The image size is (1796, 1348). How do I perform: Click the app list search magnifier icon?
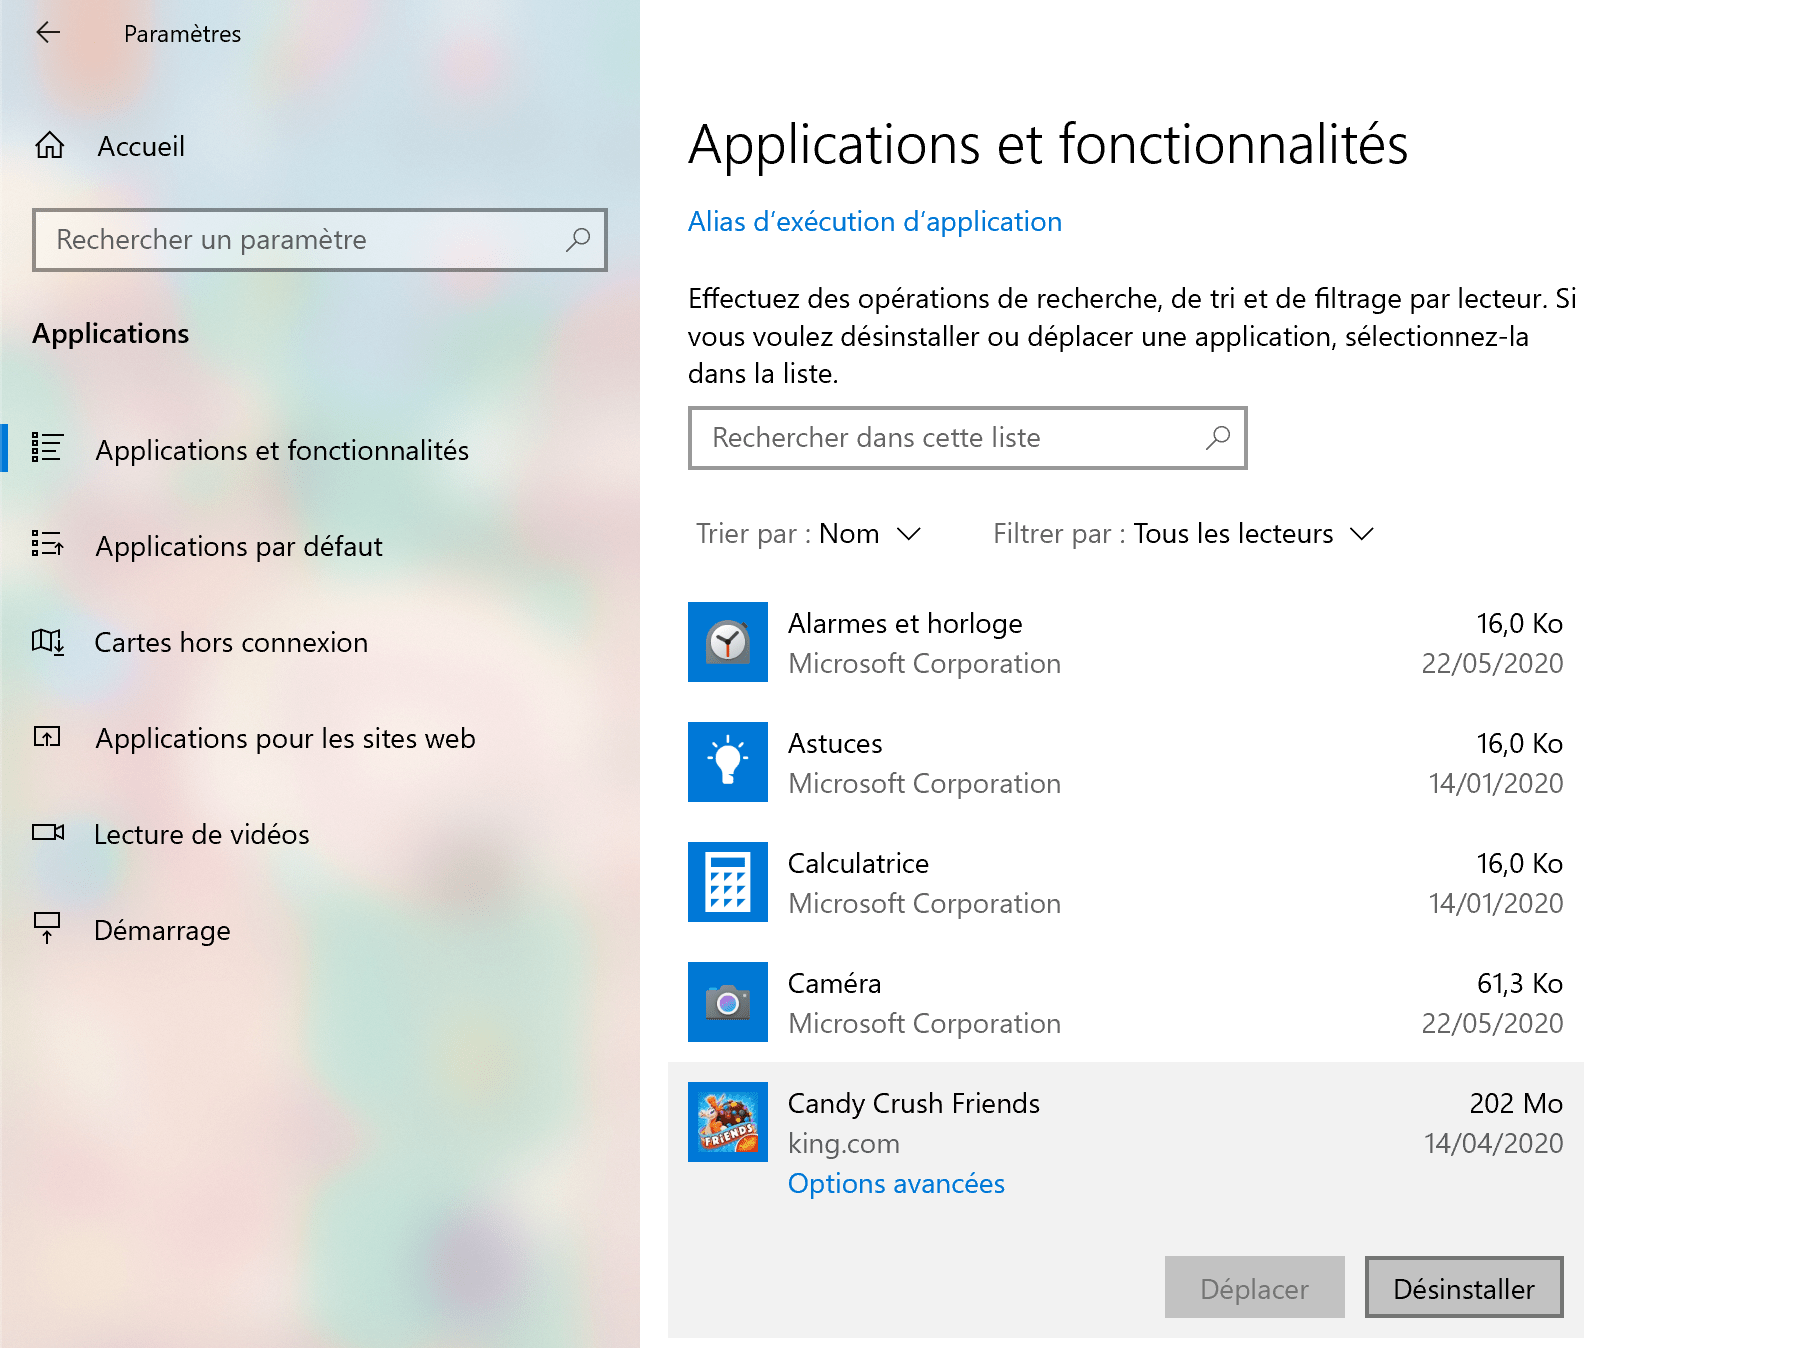pyautogui.click(x=1218, y=438)
